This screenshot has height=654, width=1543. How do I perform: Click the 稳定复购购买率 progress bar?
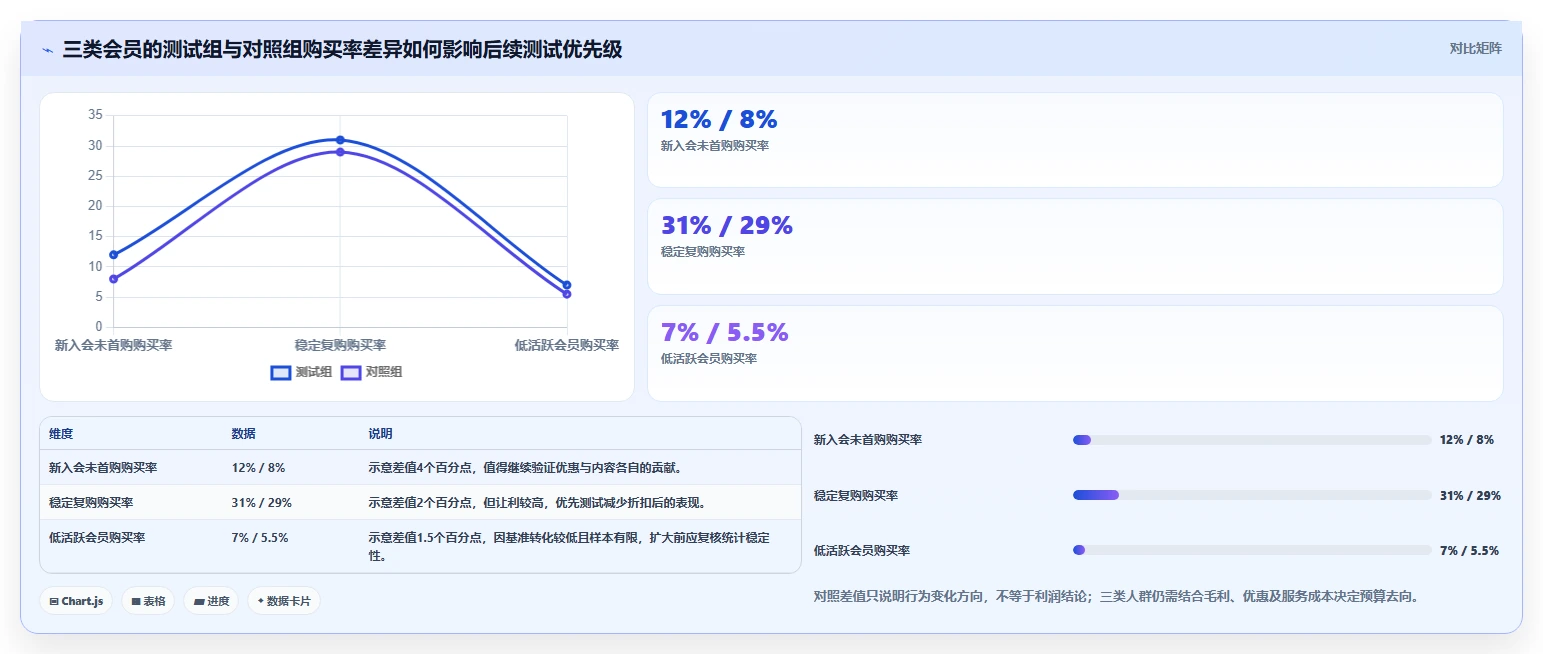[1252, 495]
